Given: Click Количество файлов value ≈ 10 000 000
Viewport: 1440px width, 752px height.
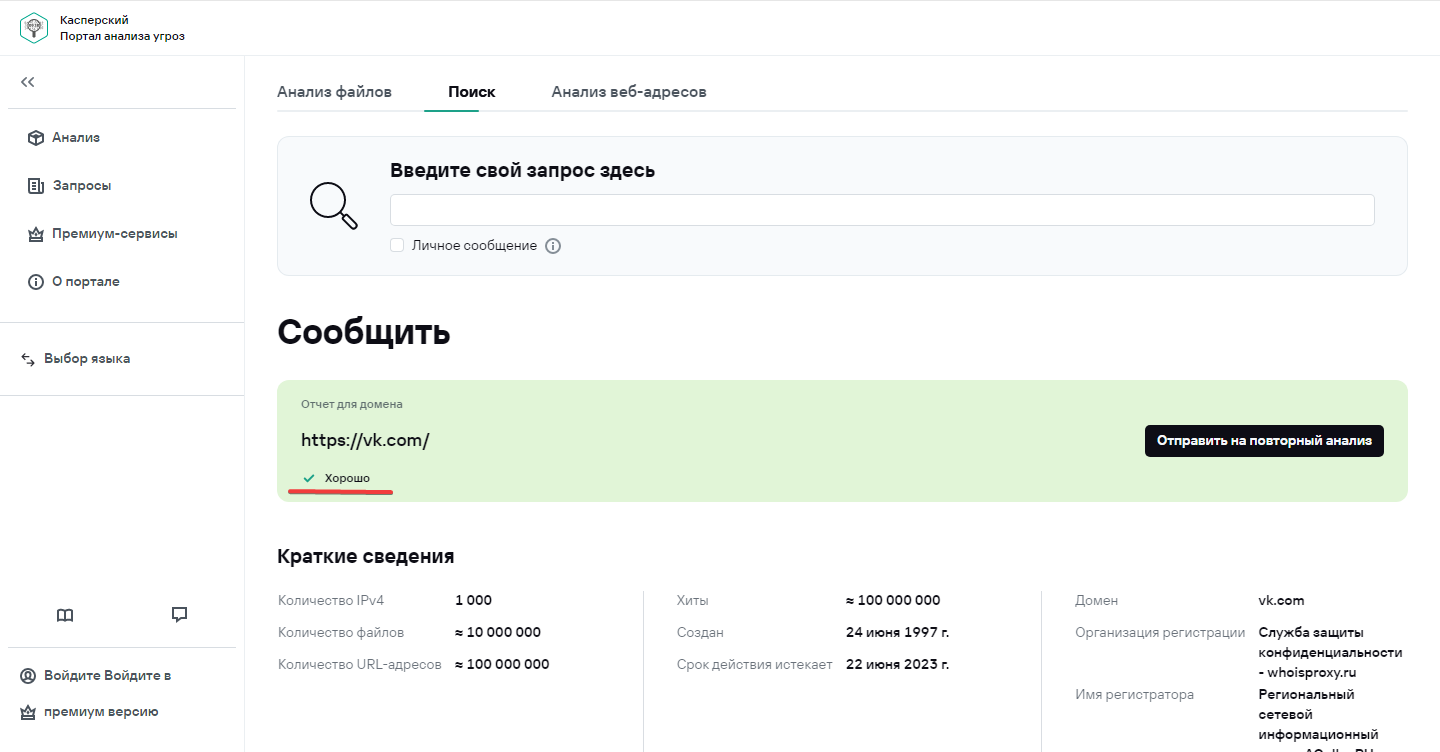Looking at the screenshot, I should pos(498,632).
